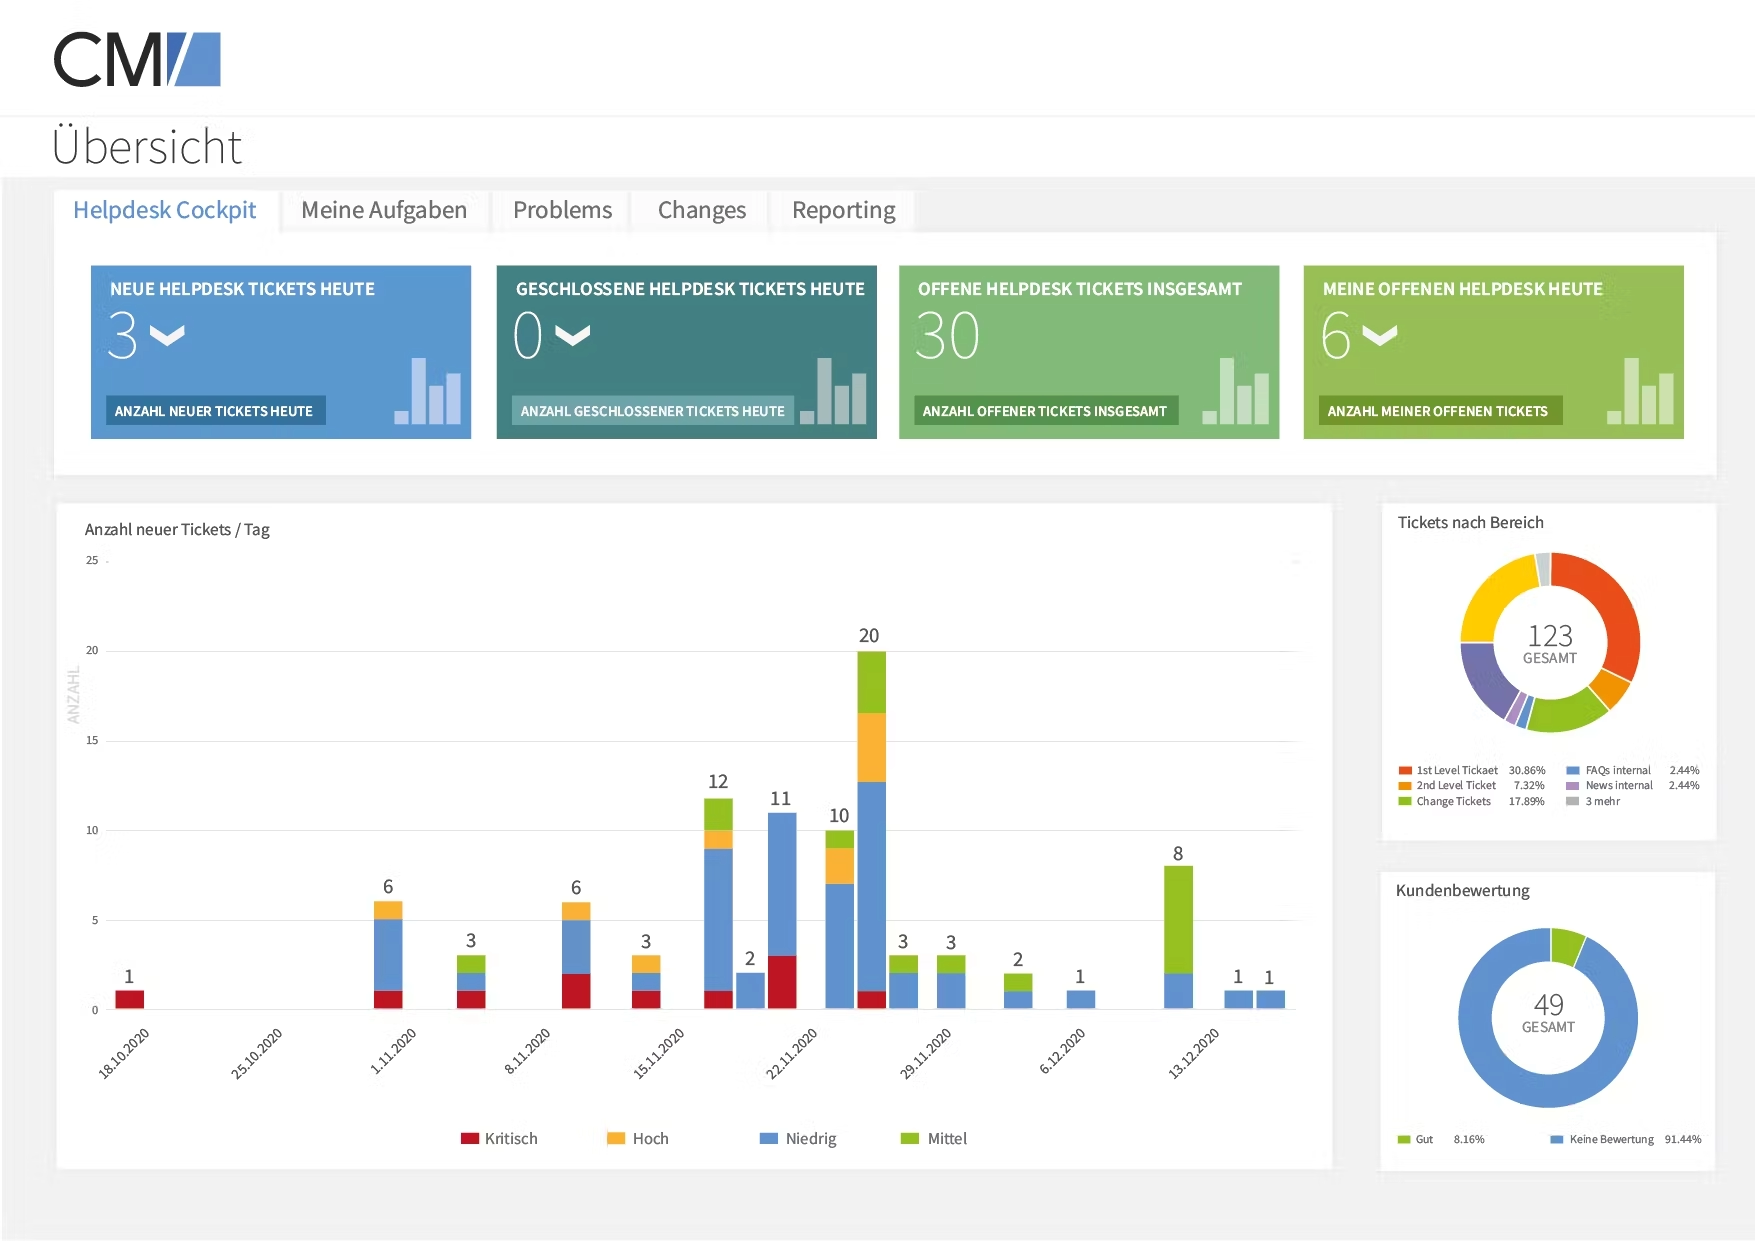Click Anzahl neuer Tickets heute button
The width and height of the screenshot is (1755, 1241).
[x=214, y=411]
